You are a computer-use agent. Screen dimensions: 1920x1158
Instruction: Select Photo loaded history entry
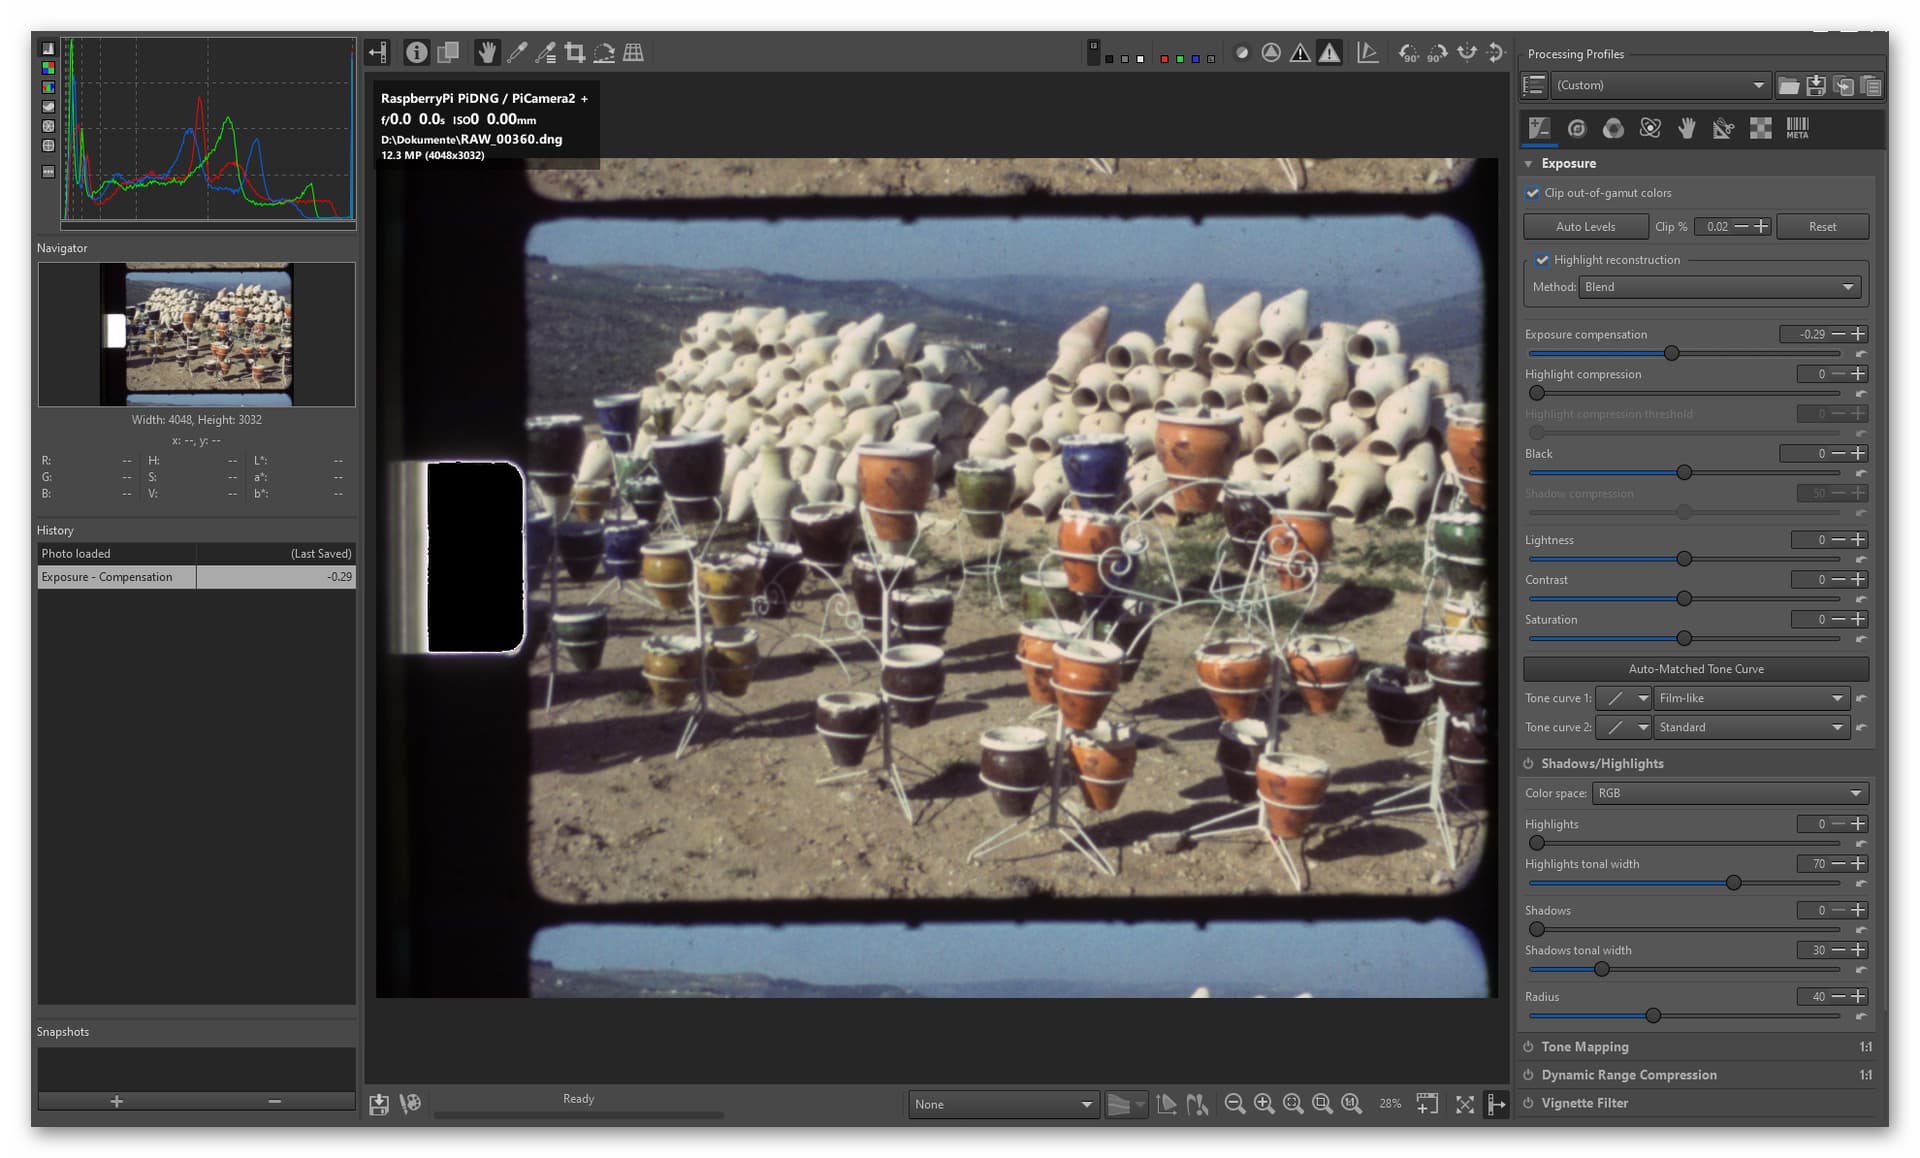pyautogui.click(x=196, y=554)
